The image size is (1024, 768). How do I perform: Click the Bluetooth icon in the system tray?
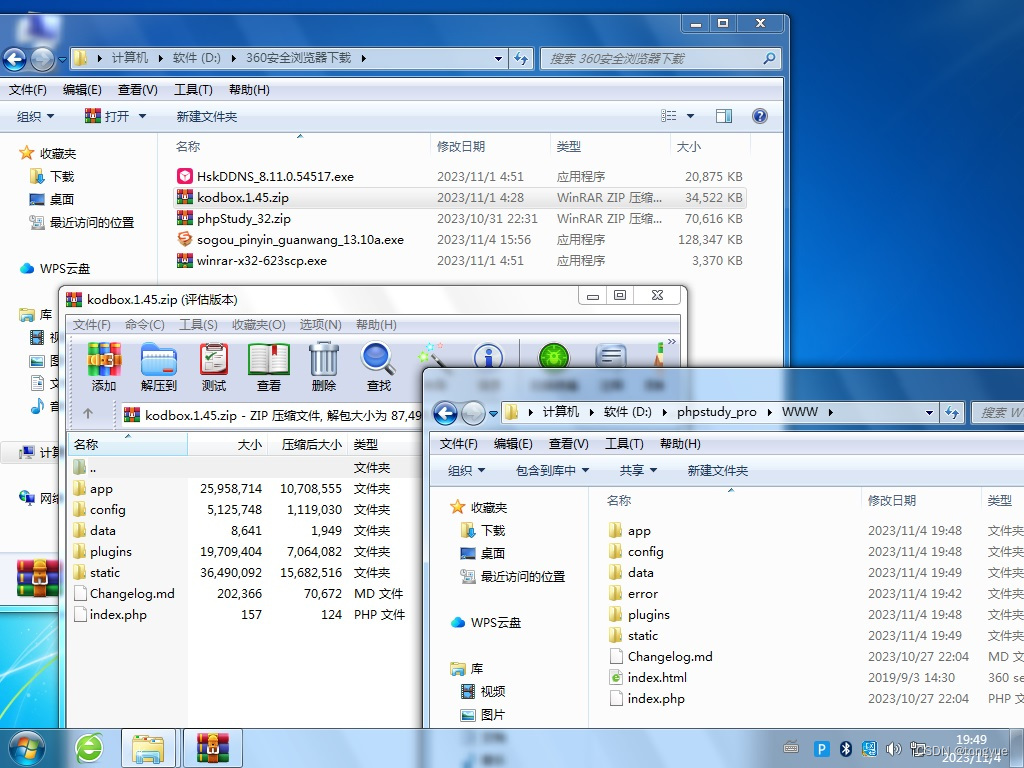click(x=847, y=749)
